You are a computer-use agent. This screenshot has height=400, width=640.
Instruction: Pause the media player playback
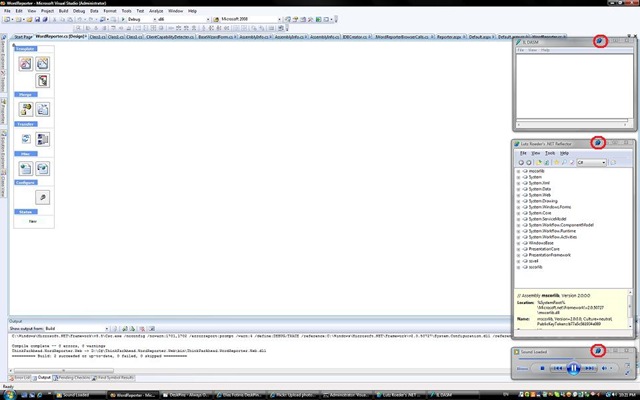573,368
